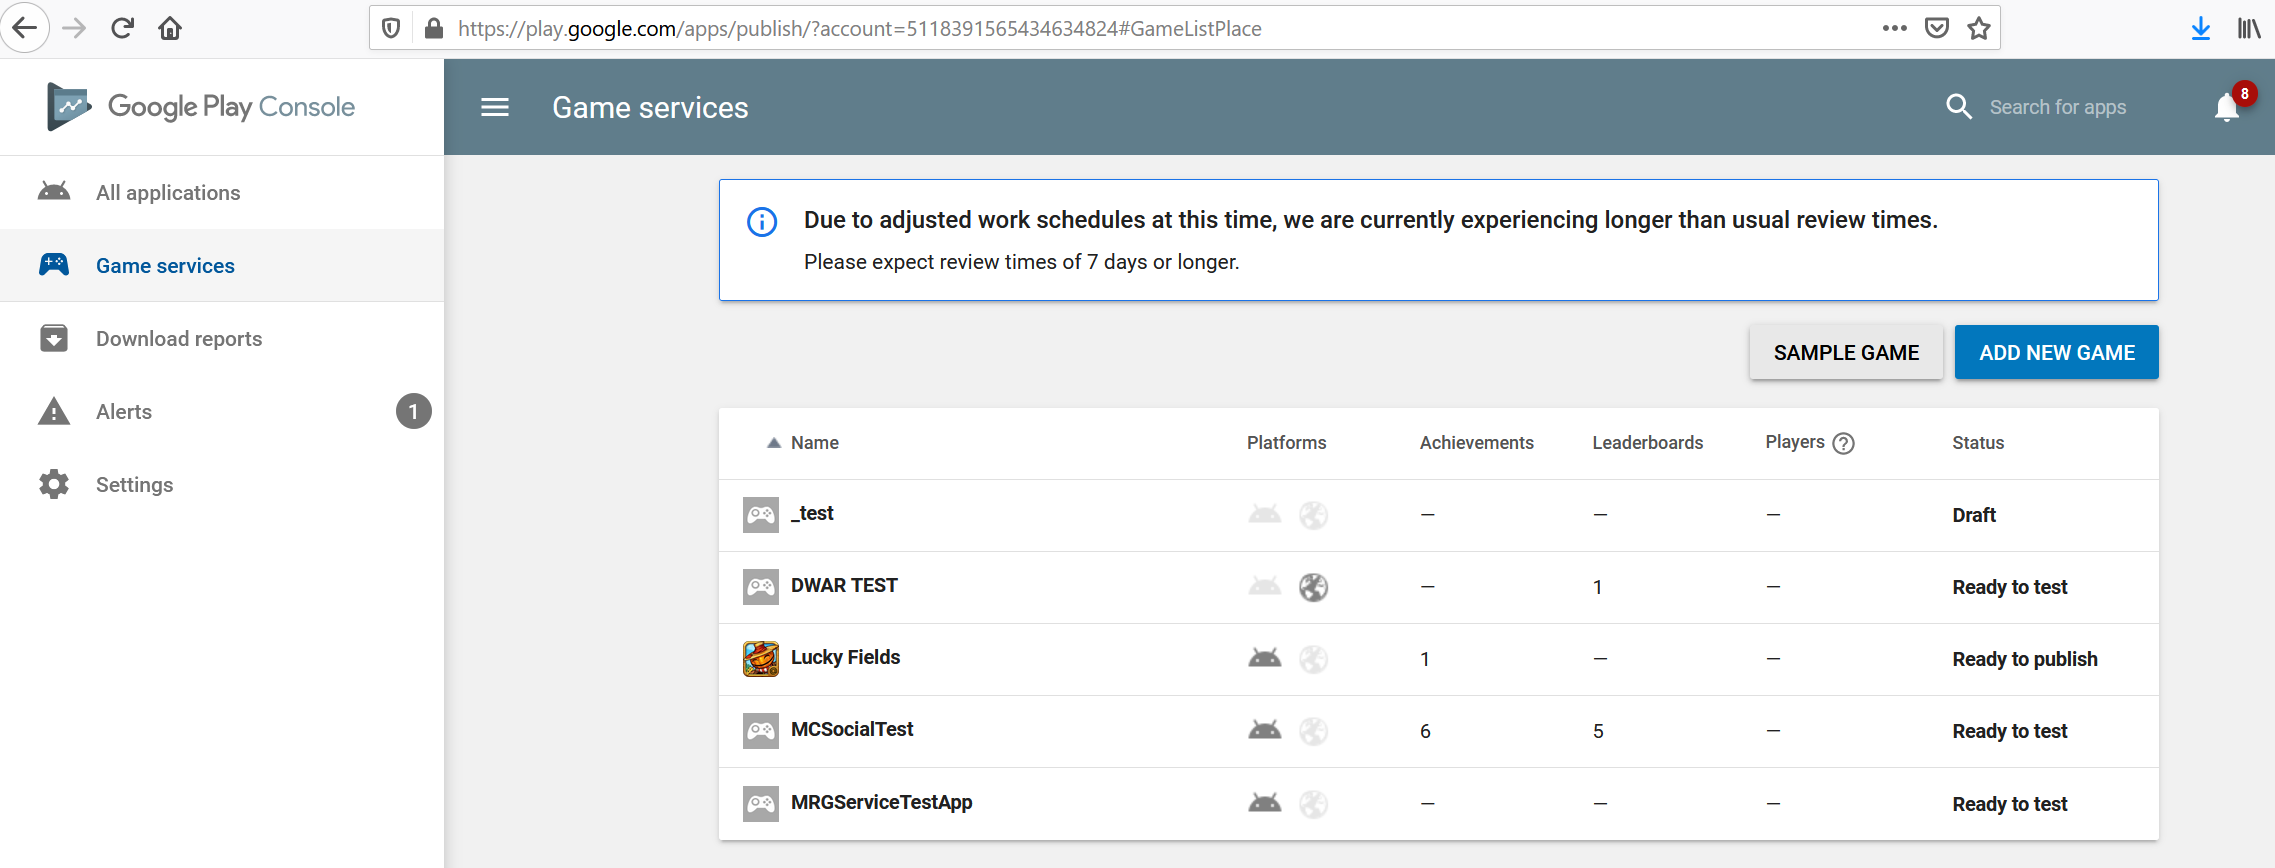Viewport: 2275px width, 868px height.
Task: Click the tracking protection shield icon
Action: pos(392,28)
